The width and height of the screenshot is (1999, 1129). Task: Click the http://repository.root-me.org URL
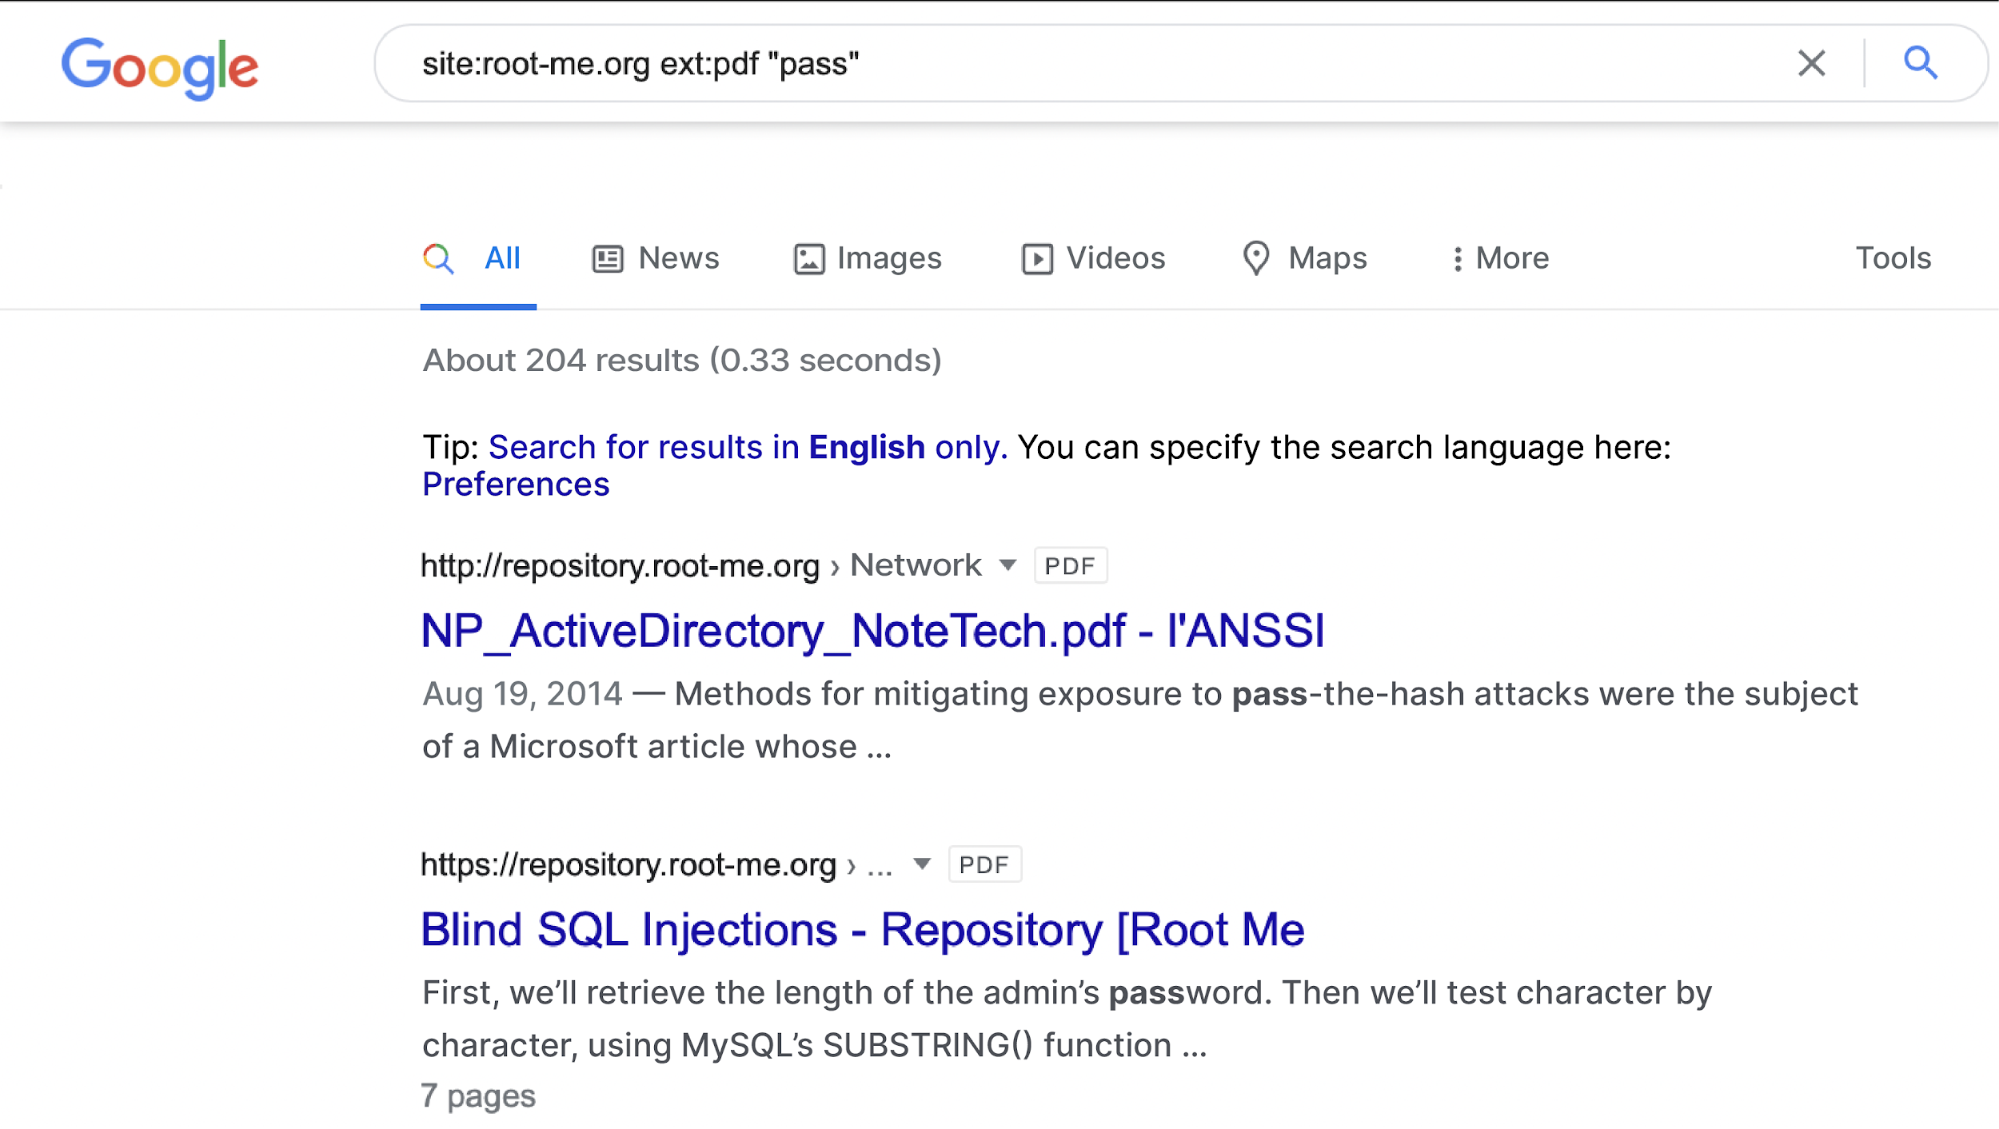coord(620,566)
